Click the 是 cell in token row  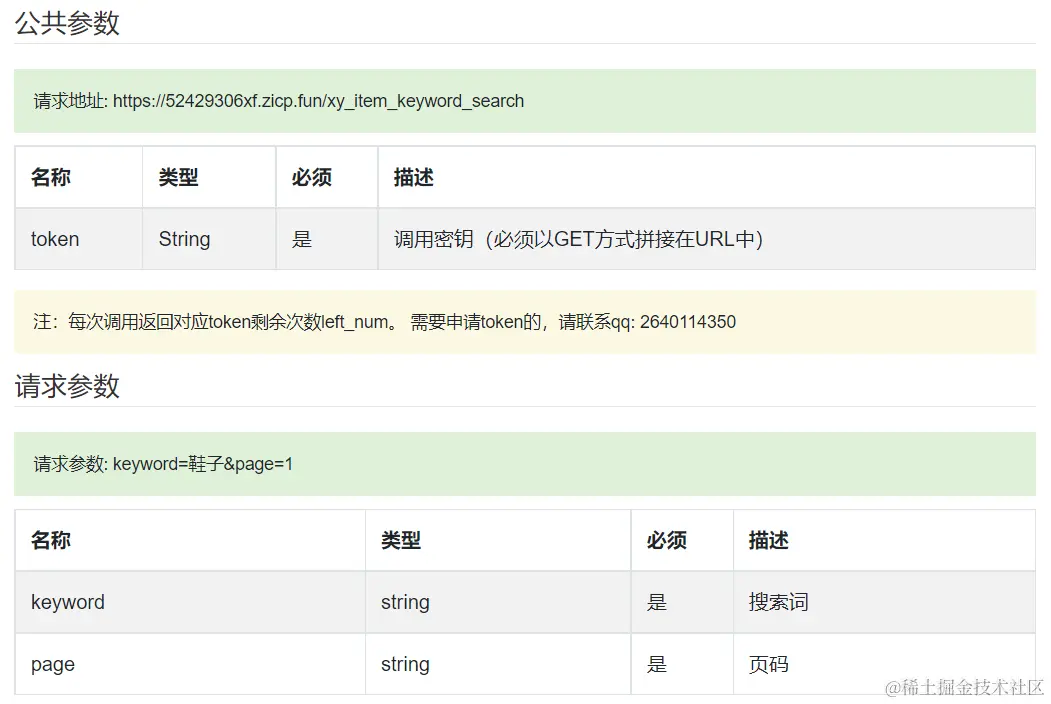[x=327, y=239]
